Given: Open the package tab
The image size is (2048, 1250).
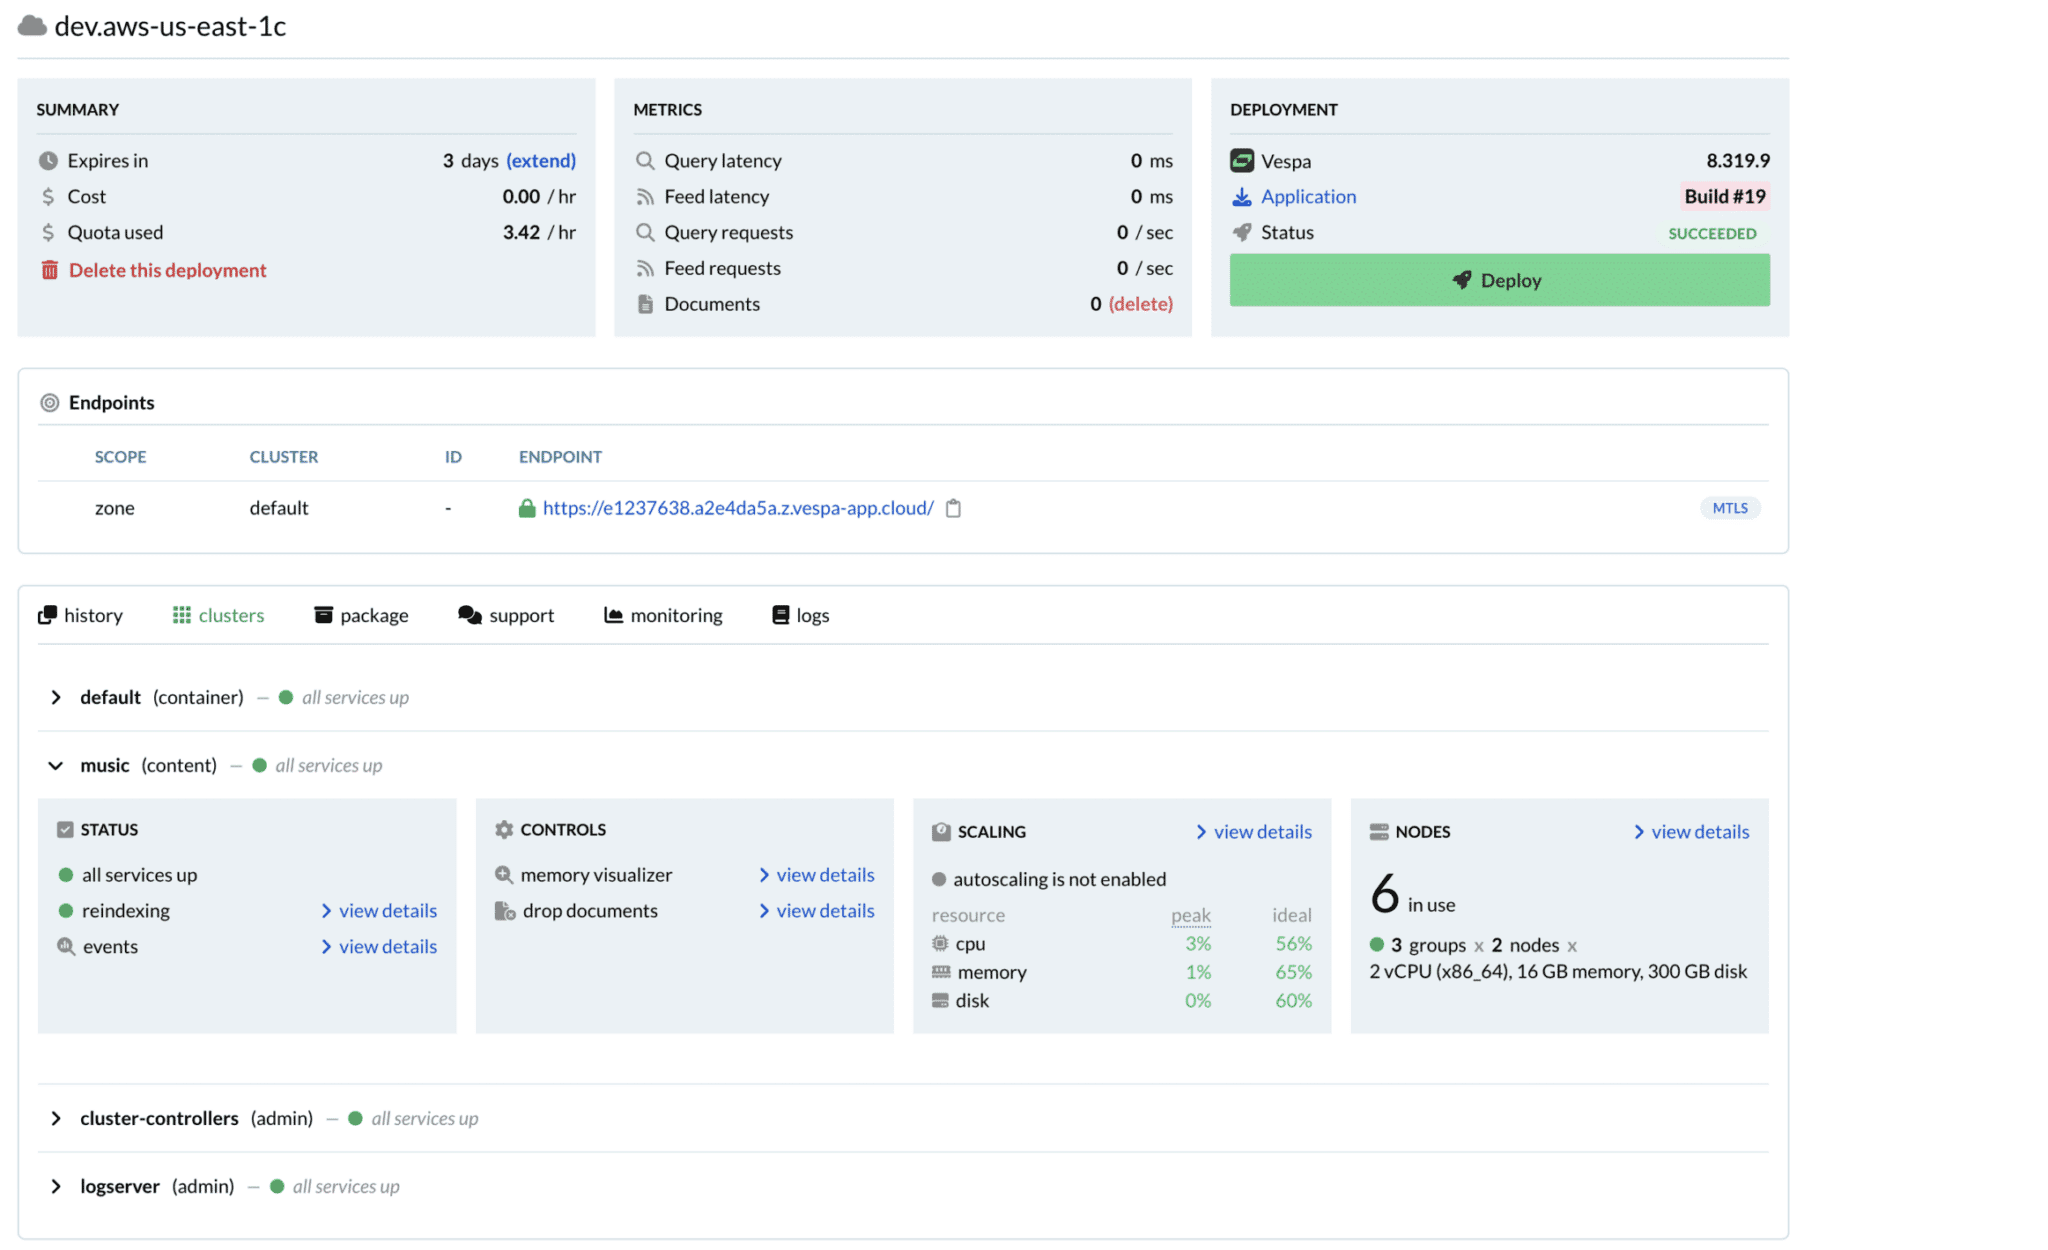Looking at the screenshot, I should tap(361, 615).
